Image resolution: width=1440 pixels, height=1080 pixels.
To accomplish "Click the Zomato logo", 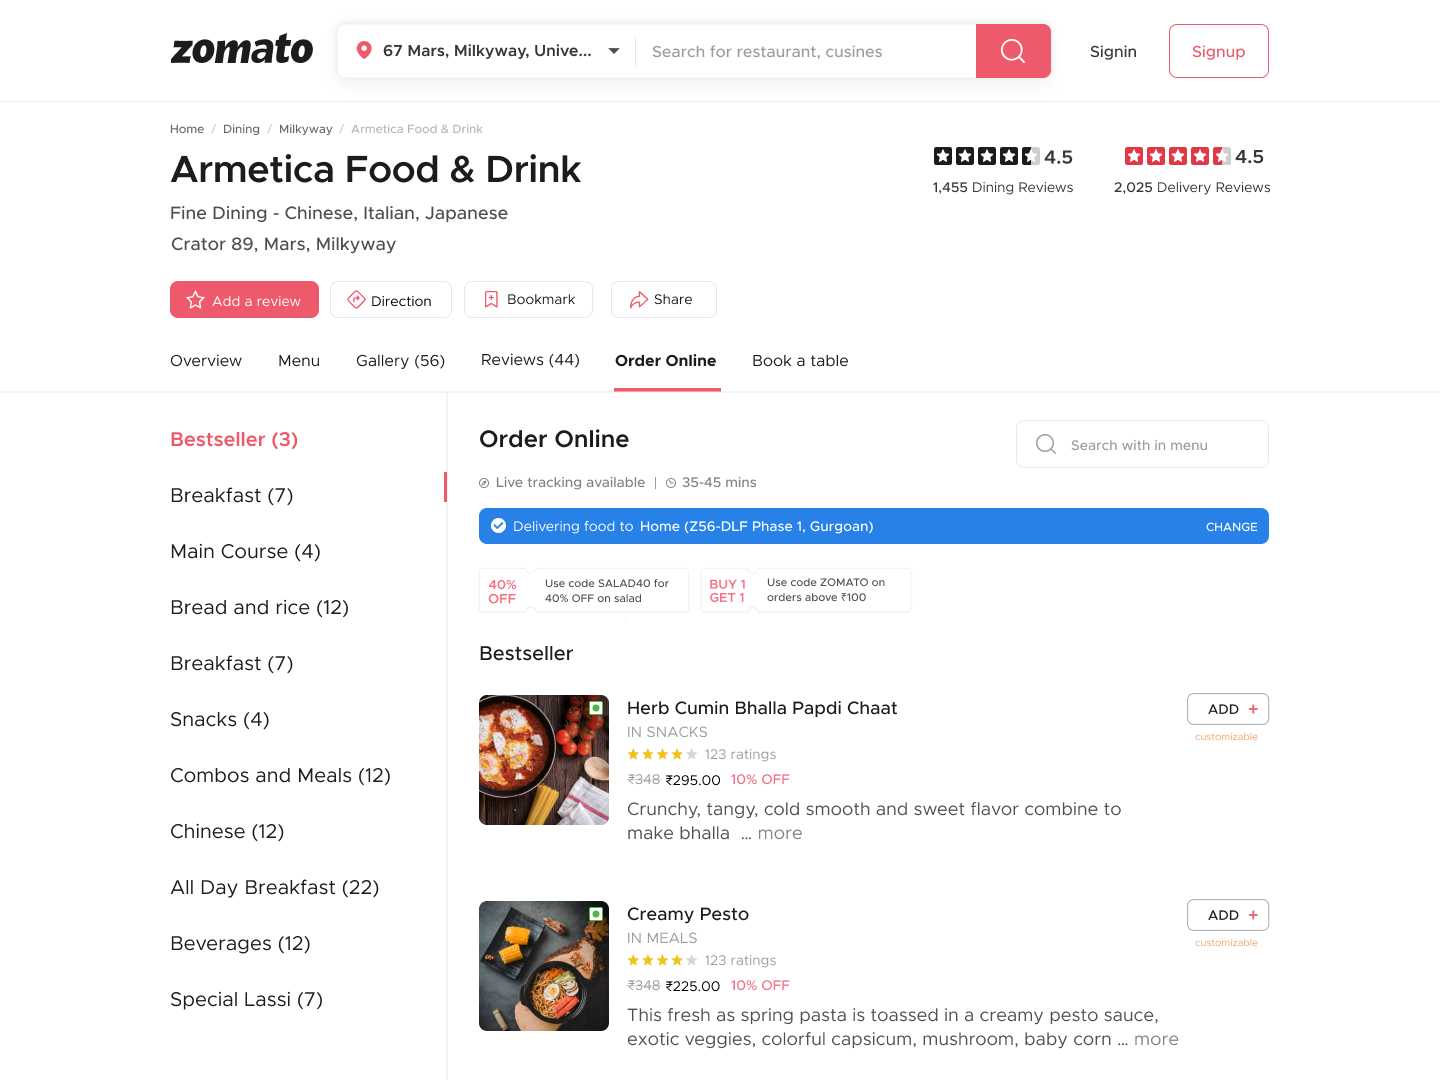I will [x=242, y=50].
